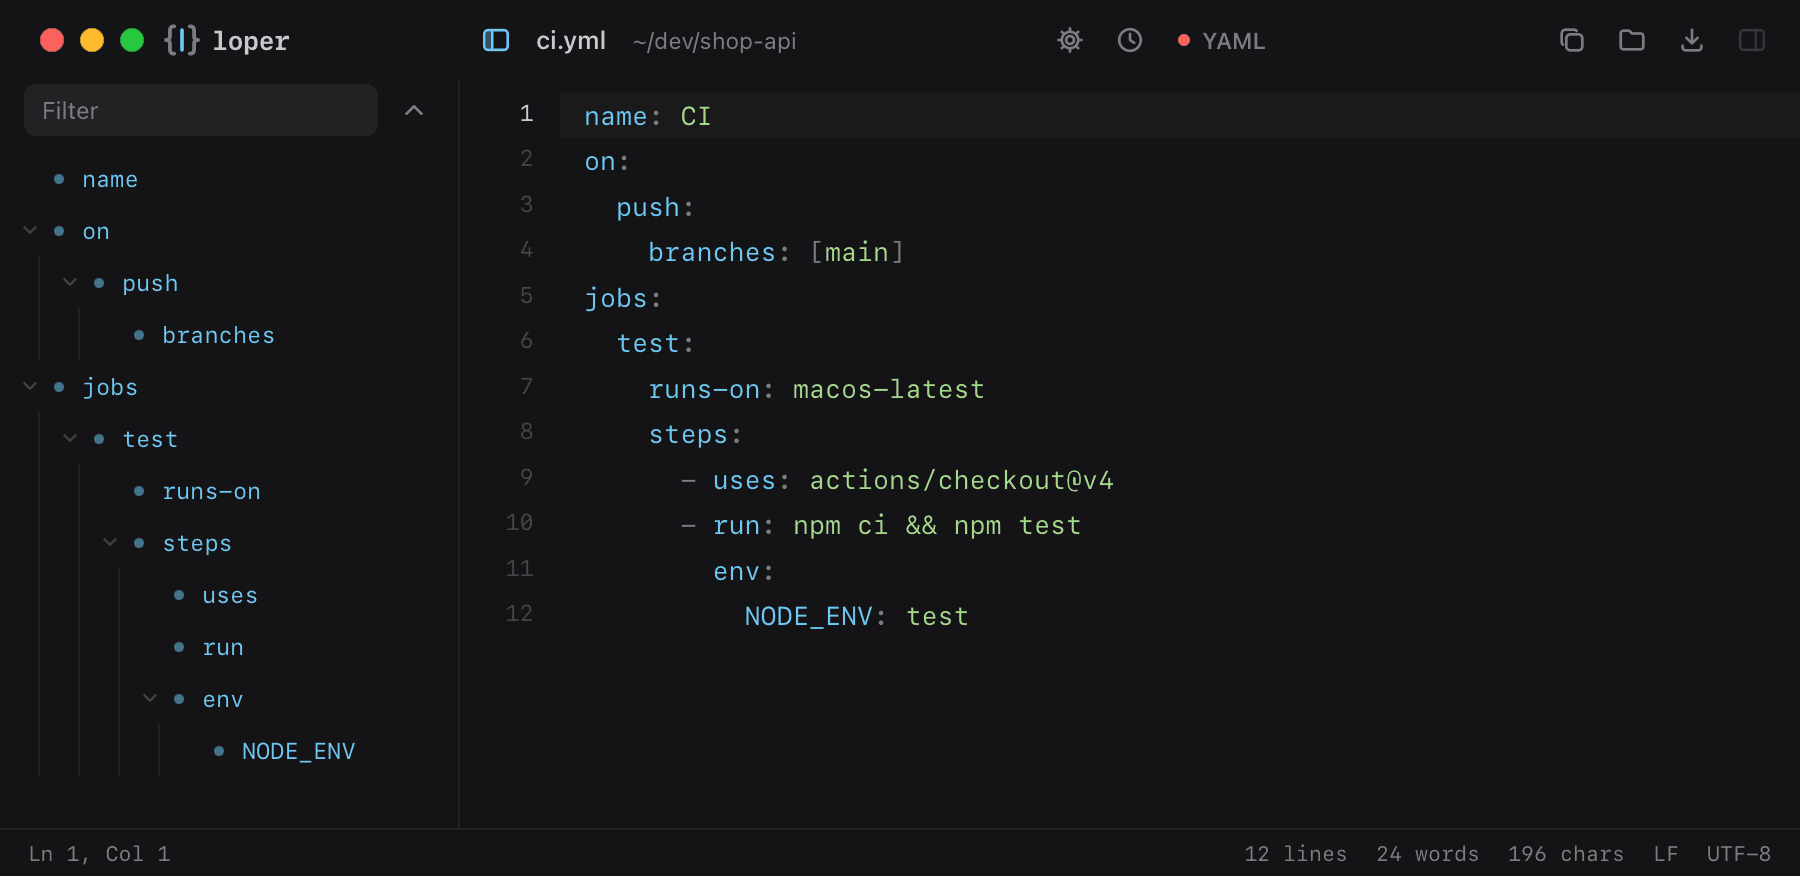Toggle the right panel icon
The width and height of the screenshot is (1800, 876).
point(1752,40)
